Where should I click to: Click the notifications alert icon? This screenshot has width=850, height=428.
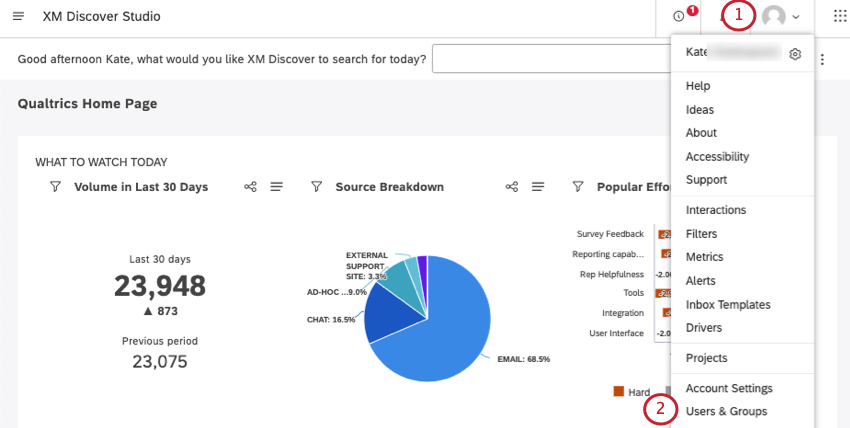(x=681, y=16)
